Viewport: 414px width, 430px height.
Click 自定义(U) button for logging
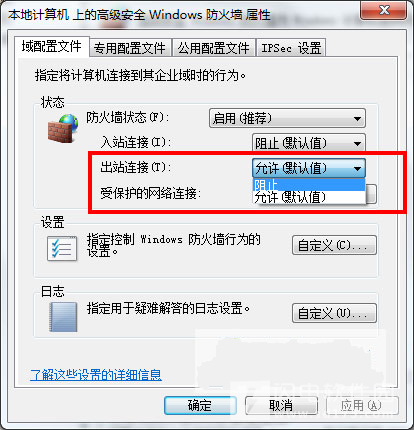(x=334, y=313)
